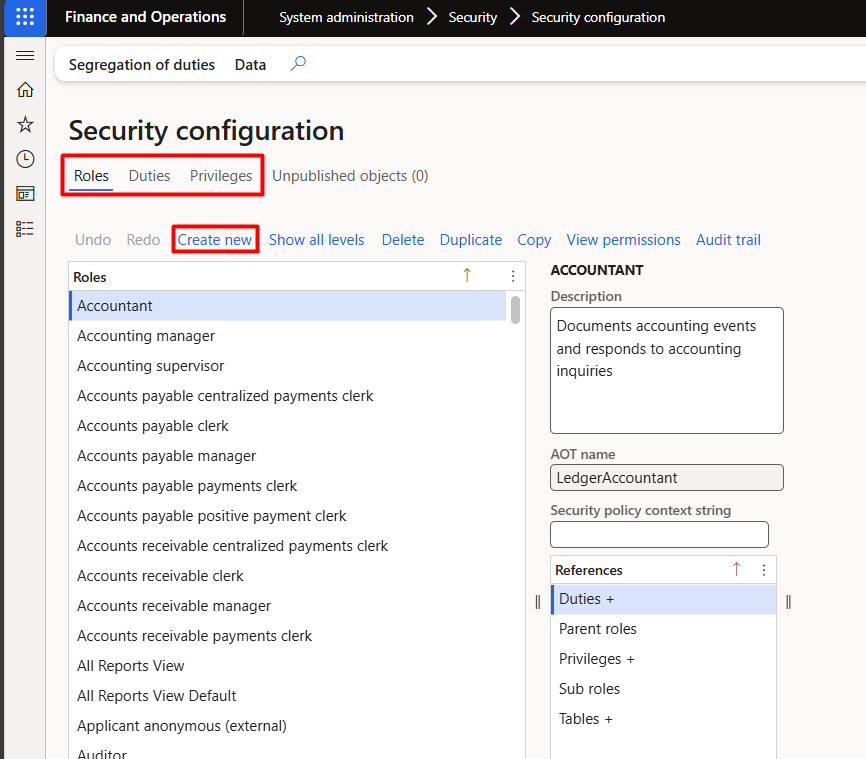
Task: Switch to the Privileges tab
Action: coord(221,176)
